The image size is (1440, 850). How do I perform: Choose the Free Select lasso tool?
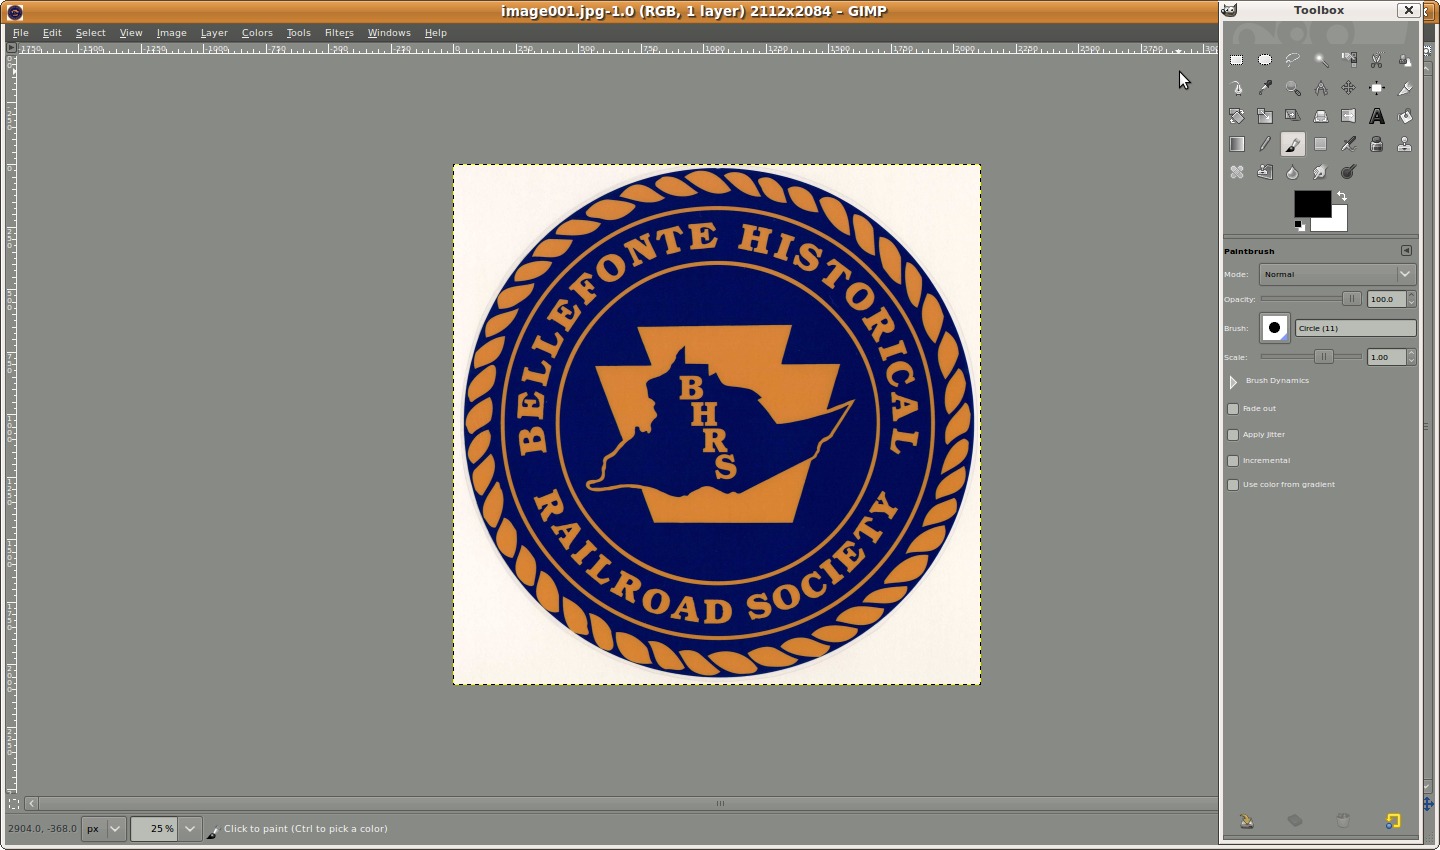(x=1293, y=60)
